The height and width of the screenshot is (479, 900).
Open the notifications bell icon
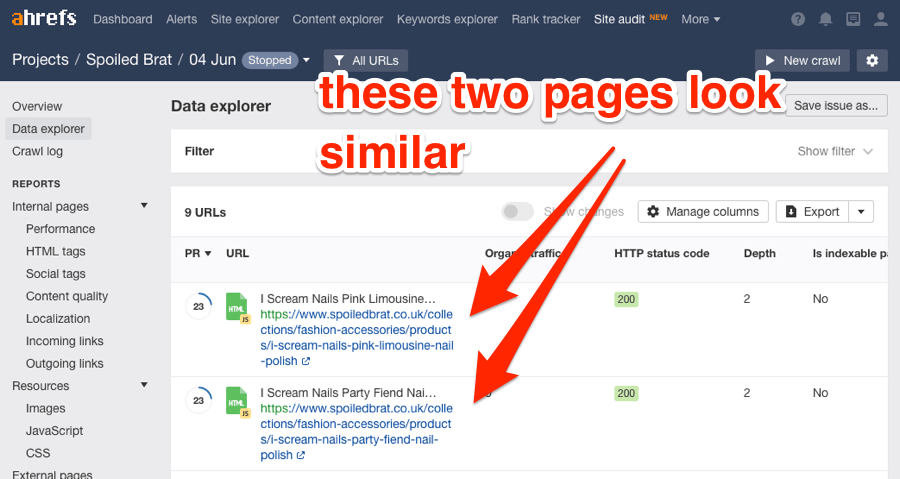(x=825, y=20)
